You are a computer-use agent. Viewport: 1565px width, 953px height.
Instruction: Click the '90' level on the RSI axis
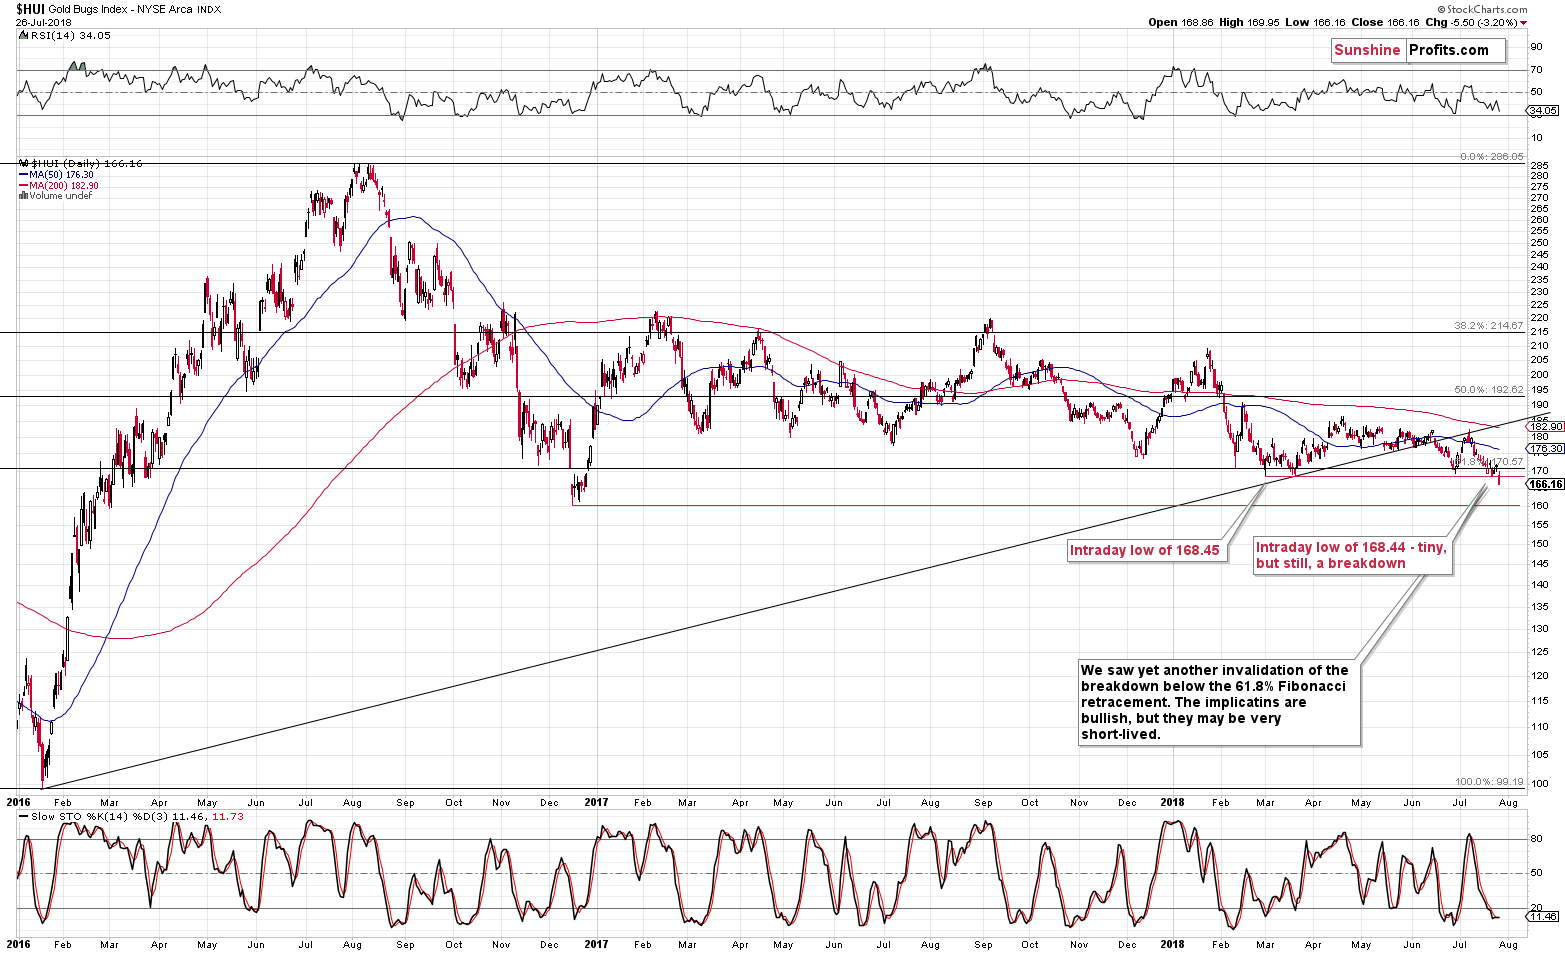[x=1536, y=46]
